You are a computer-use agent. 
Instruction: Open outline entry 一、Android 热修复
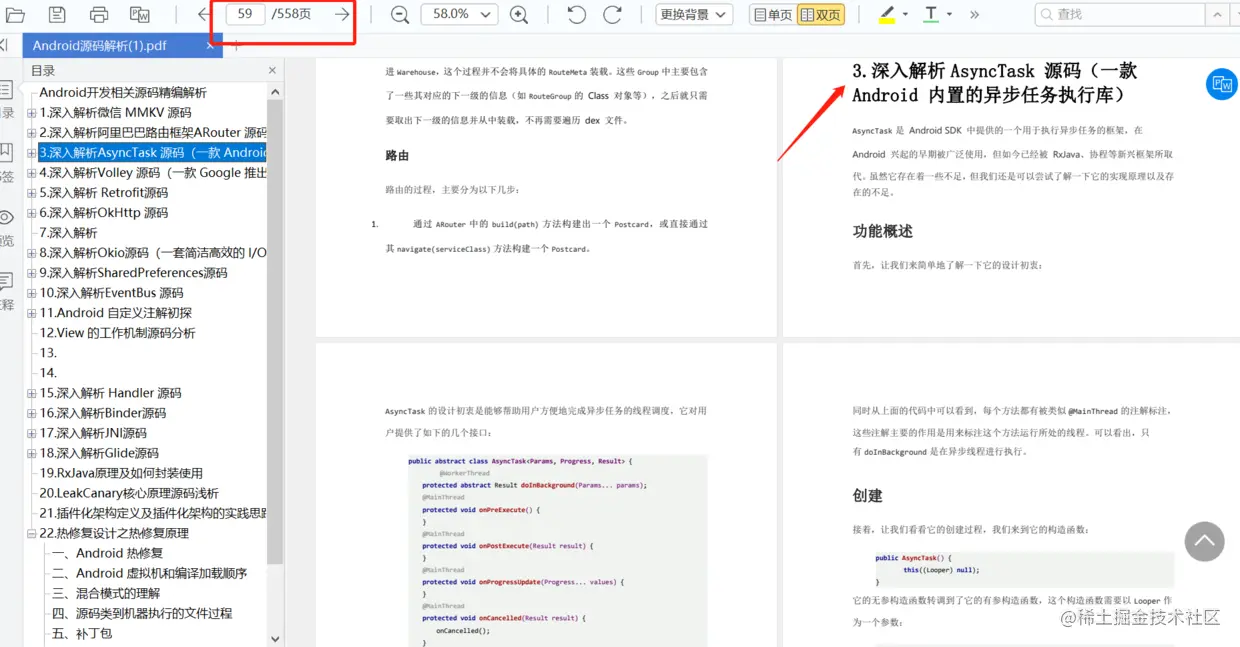point(107,553)
